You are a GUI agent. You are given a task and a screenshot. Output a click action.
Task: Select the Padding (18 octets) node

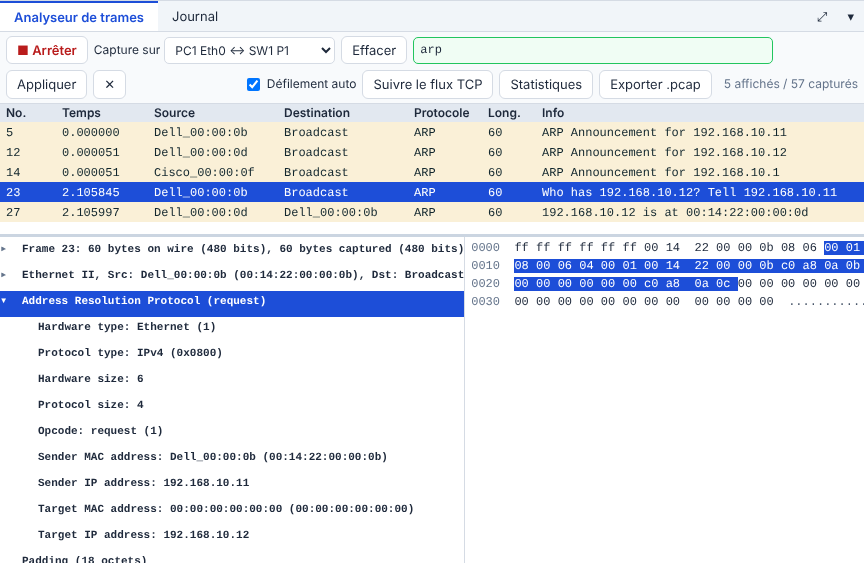[84, 559]
